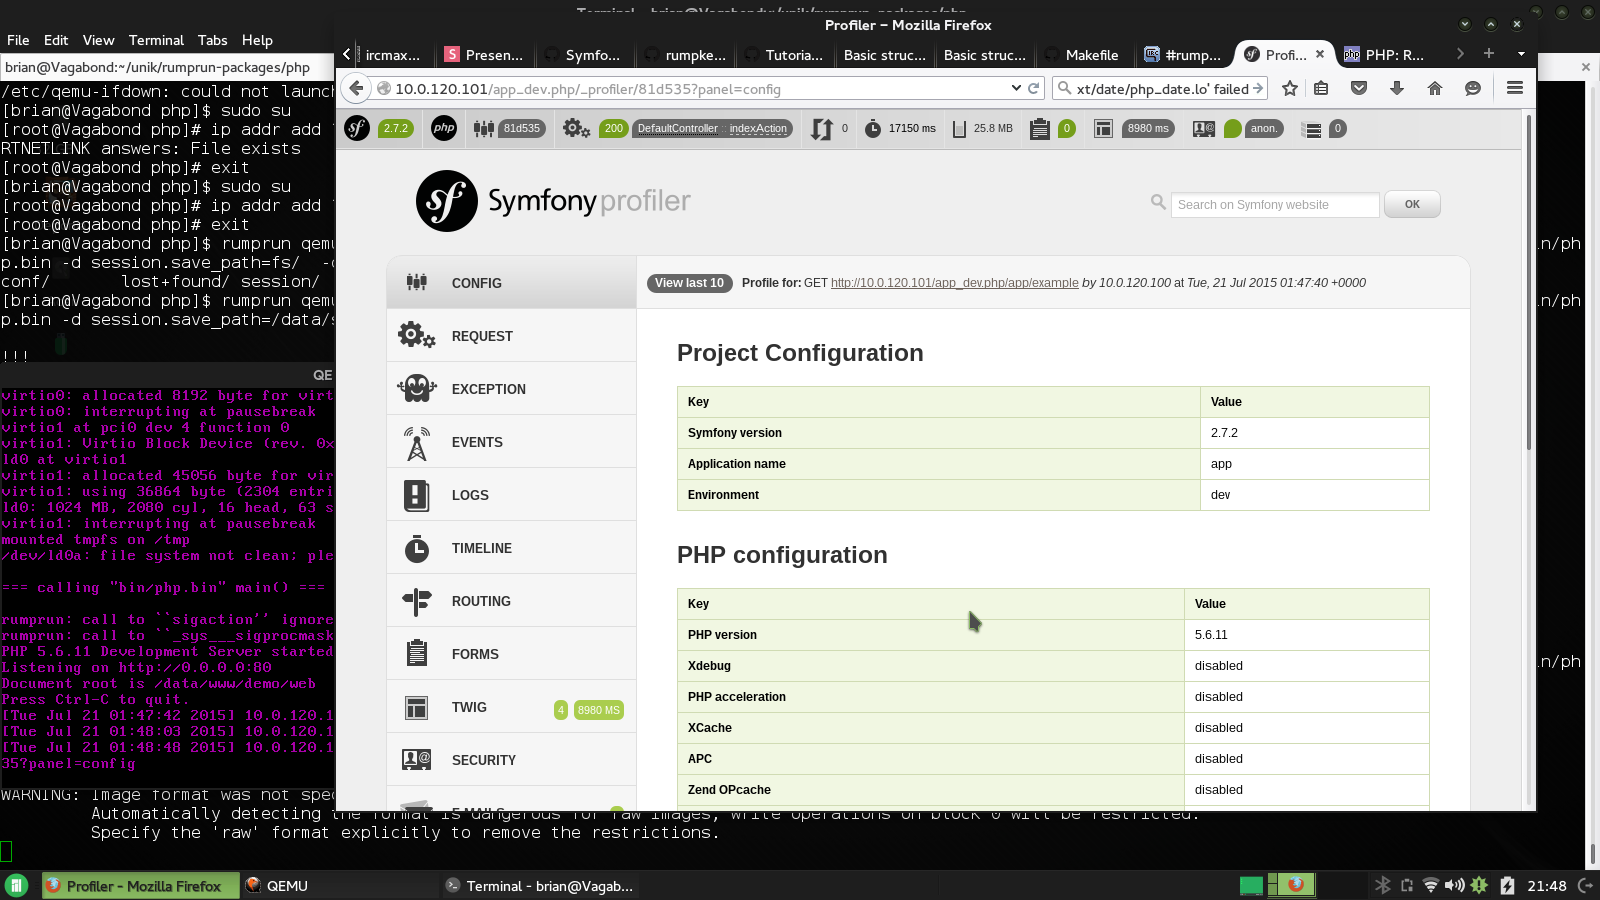Click the Bluetooth icon in system tray
This screenshot has height=900, width=1600.
click(1383, 885)
